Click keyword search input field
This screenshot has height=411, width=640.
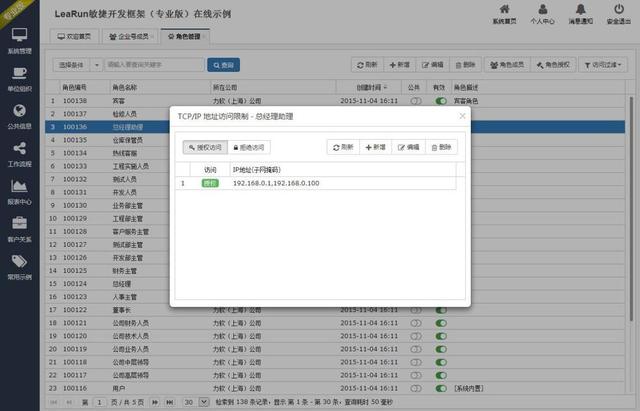pos(154,65)
